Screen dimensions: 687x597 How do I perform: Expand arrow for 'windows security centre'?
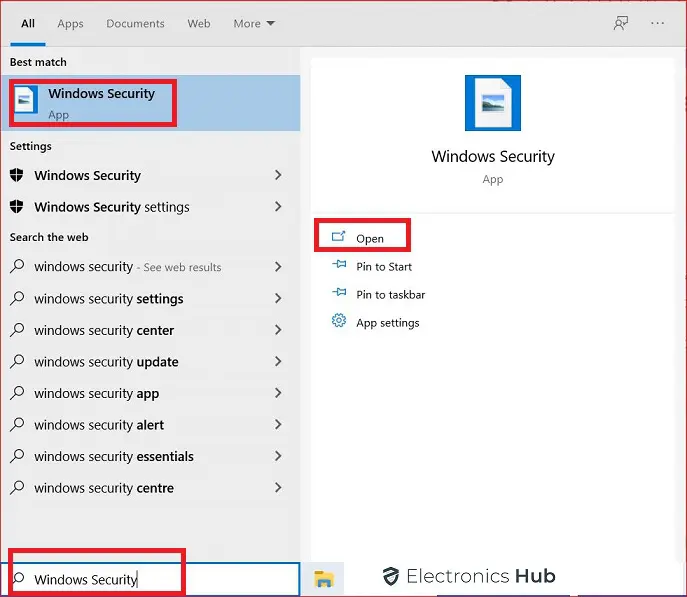(x=278, y=487)
